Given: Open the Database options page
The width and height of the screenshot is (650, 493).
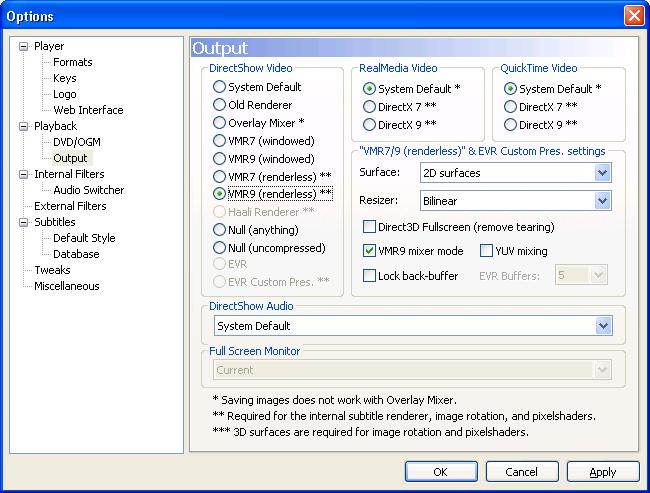Looking at the screenshot, I should click(76, 254).
